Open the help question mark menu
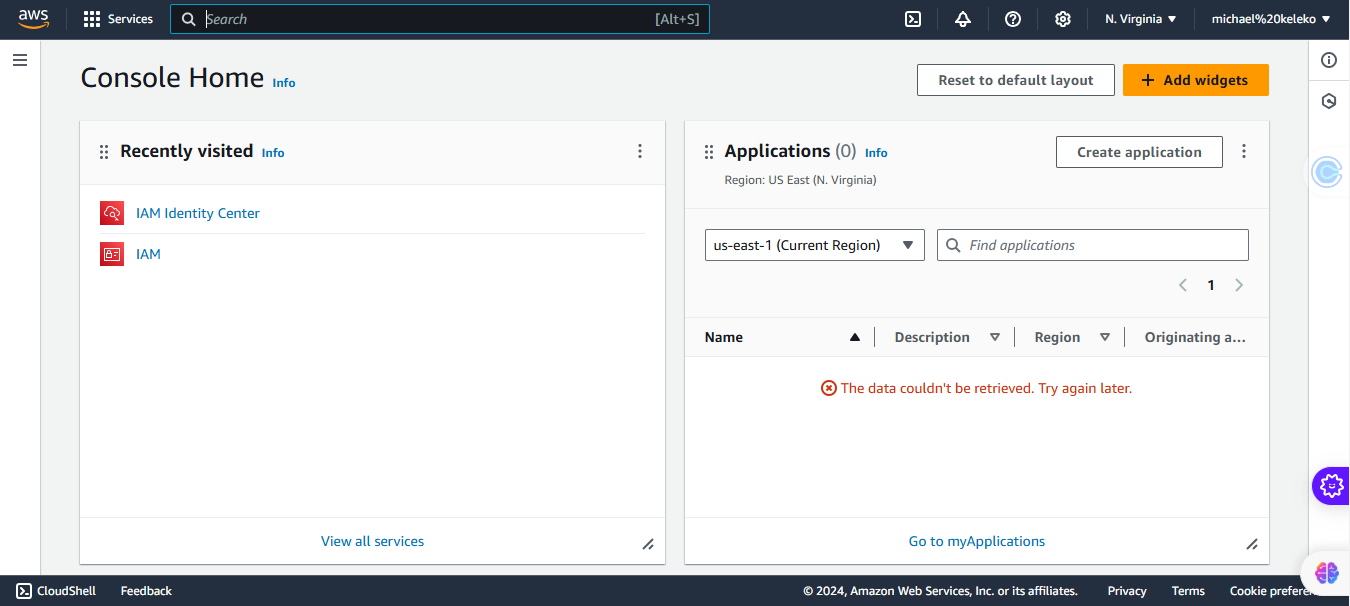Screen dimensions: 1350x606 tap(1013, 19)
